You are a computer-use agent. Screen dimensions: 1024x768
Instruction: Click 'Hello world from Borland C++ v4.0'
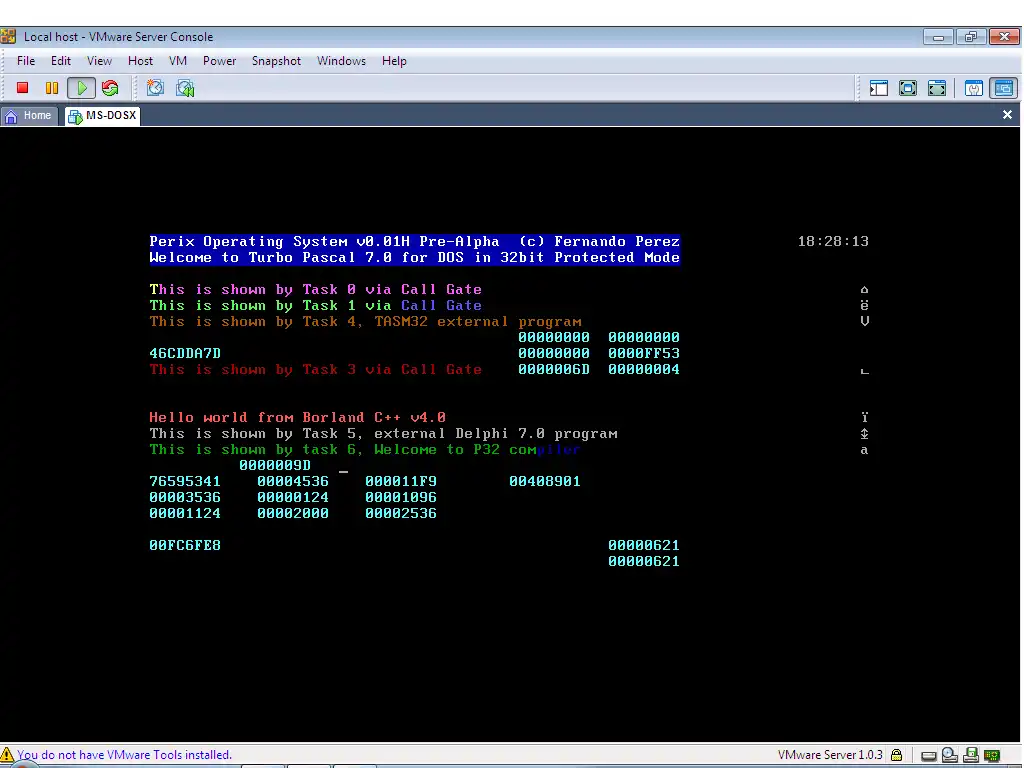coord(298,417)
